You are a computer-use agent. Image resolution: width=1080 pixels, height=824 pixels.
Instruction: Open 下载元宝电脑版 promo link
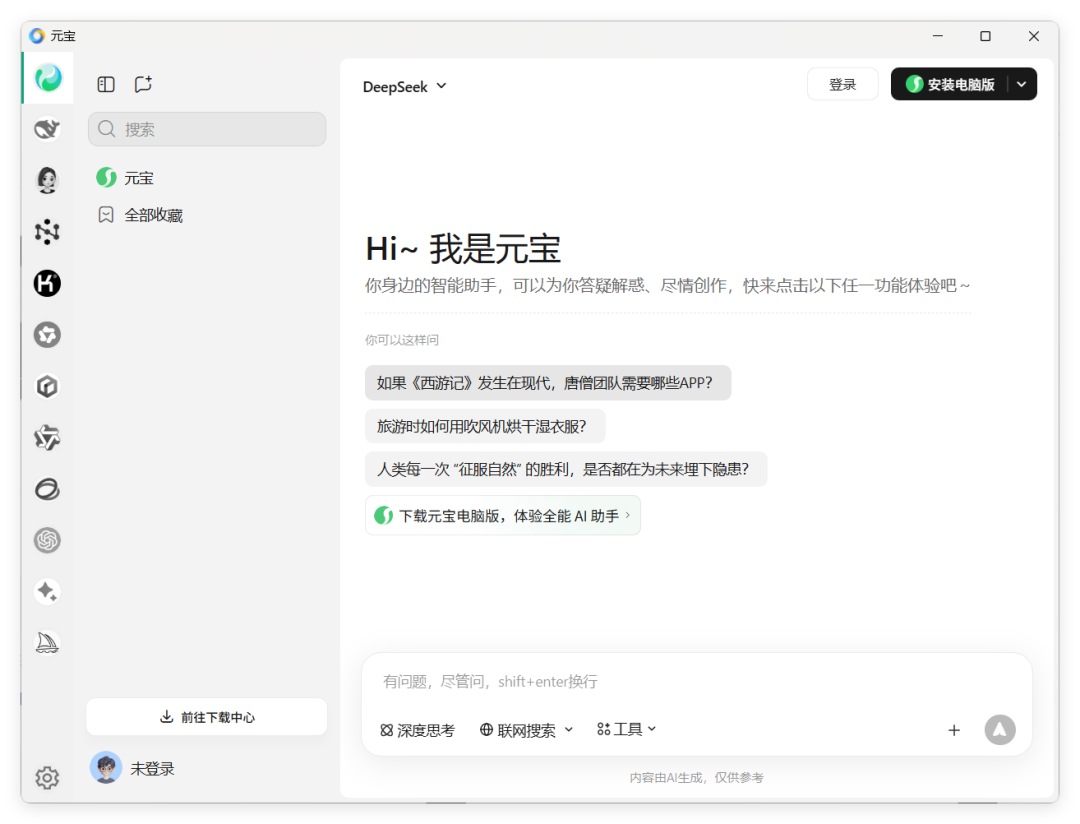[503, 515]
